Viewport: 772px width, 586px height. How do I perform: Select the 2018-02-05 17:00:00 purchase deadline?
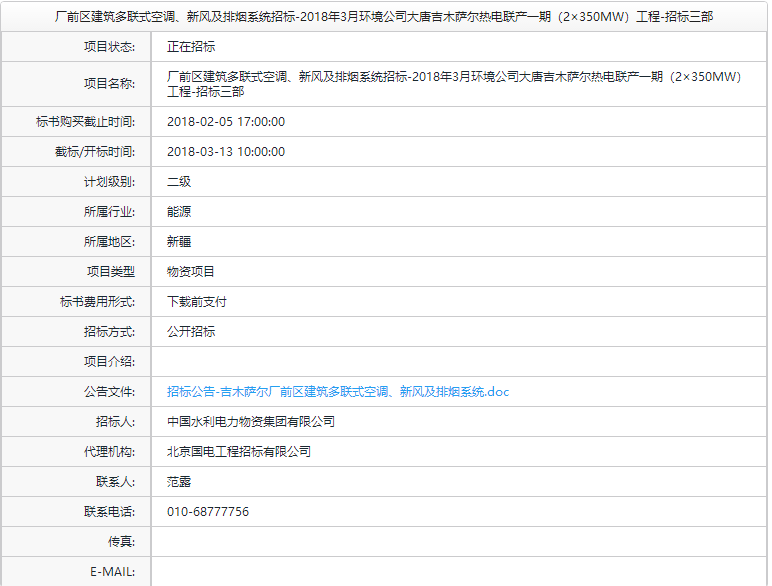coord(226,122)
